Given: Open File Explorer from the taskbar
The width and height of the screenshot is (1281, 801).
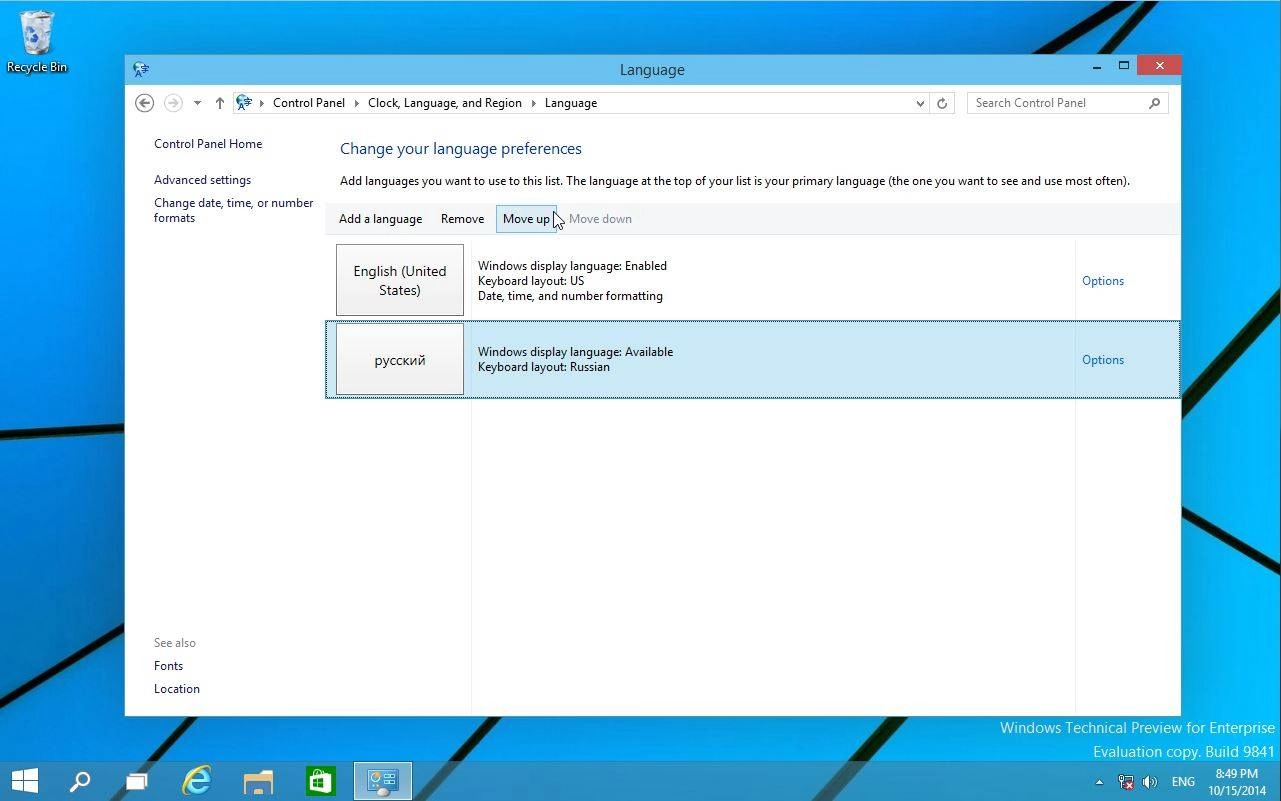Looking at the screenshot, I should coord(258,781).
